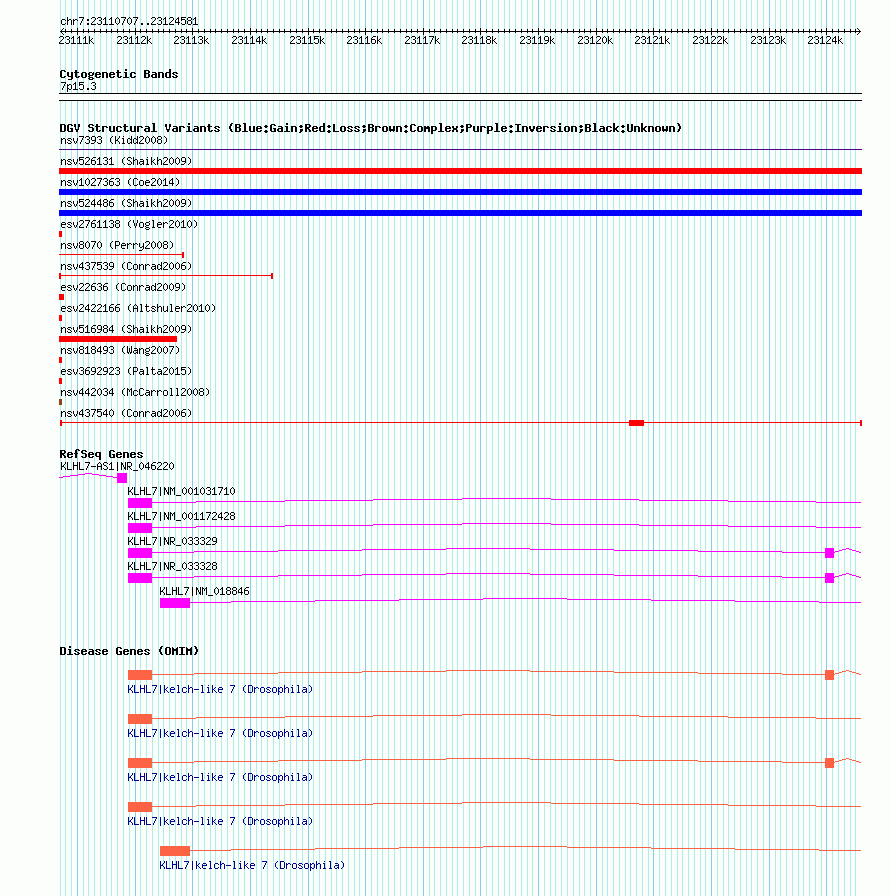
Task: Open the third KLHL7 kelch-like 7 OMIM link
Action: pos(220,778)
